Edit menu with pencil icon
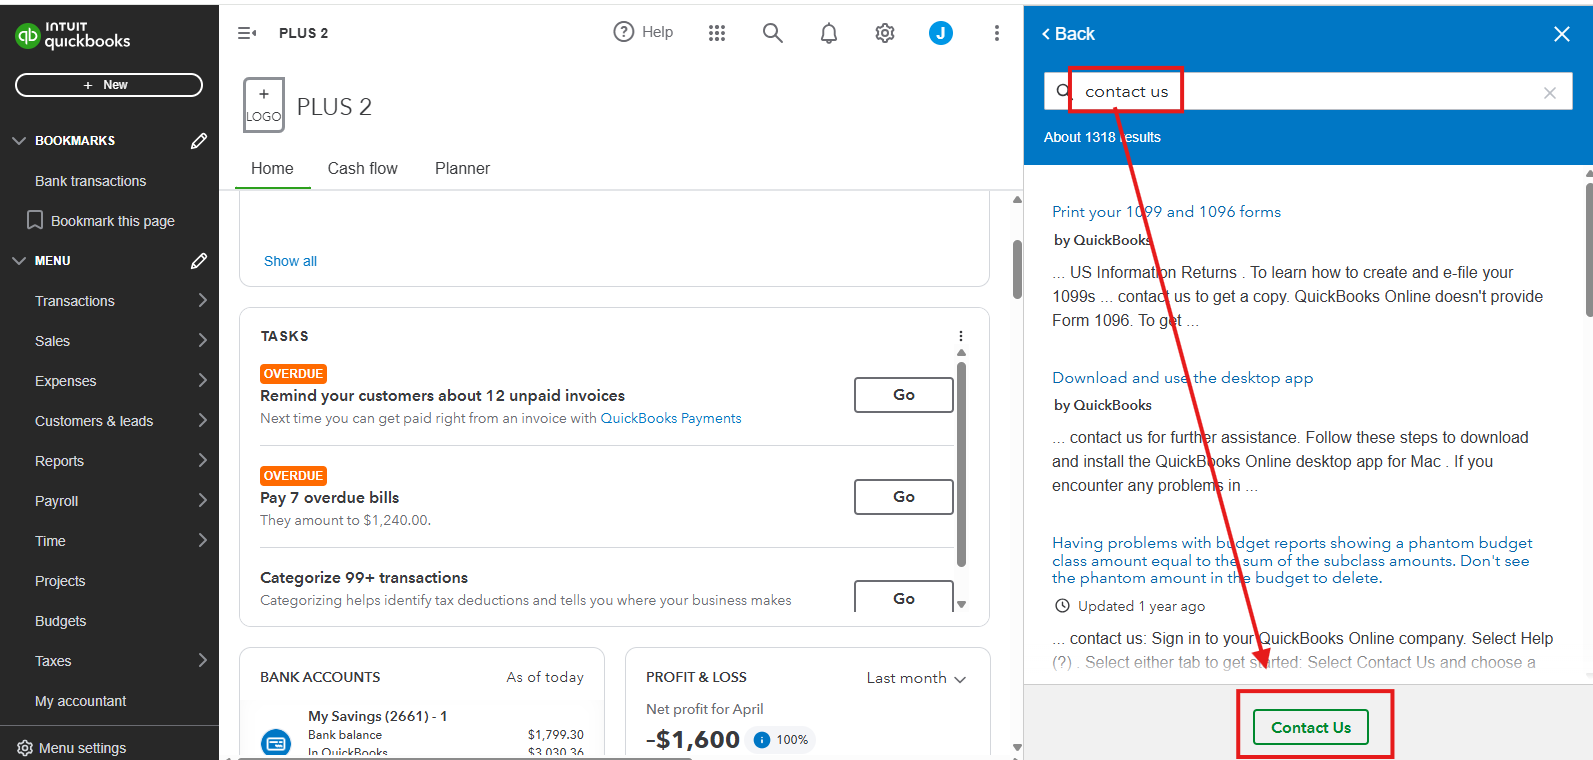 point(199,261)
